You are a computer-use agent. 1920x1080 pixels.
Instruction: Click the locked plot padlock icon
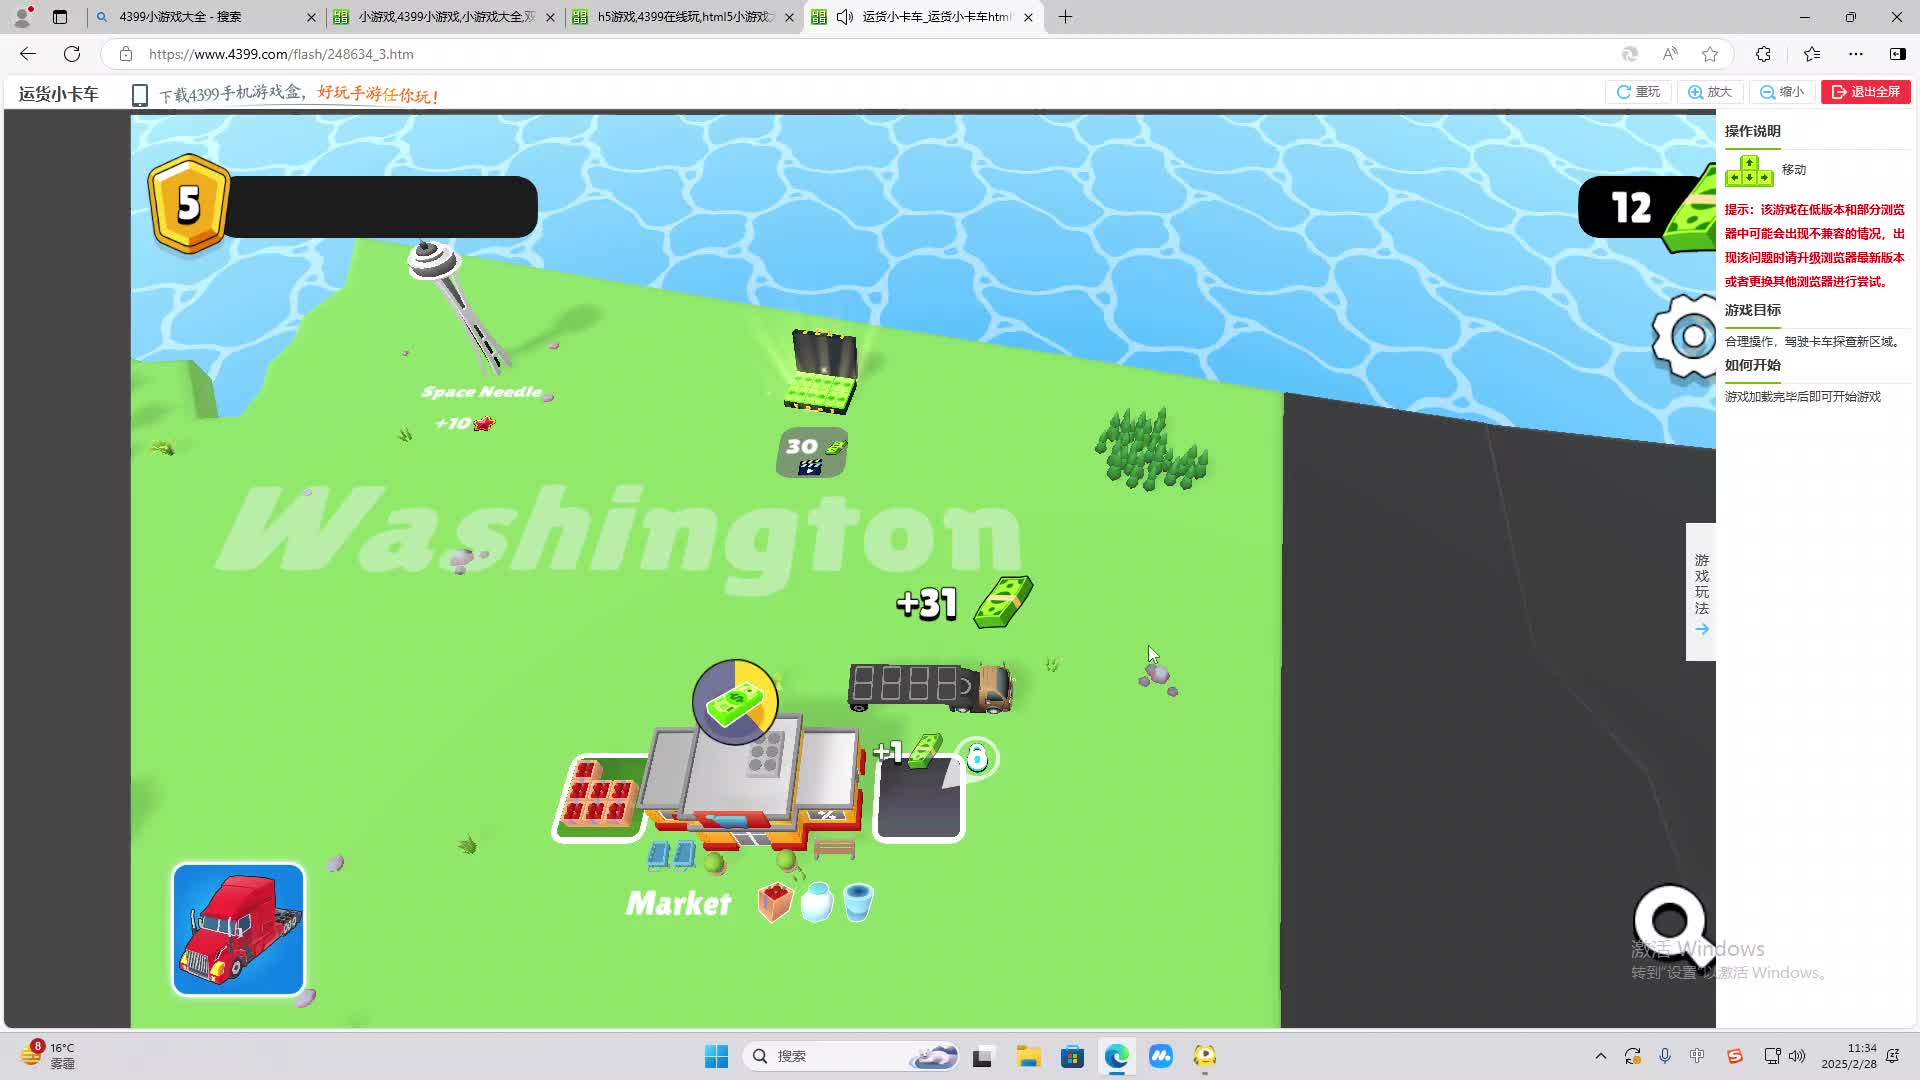[977, 758]
